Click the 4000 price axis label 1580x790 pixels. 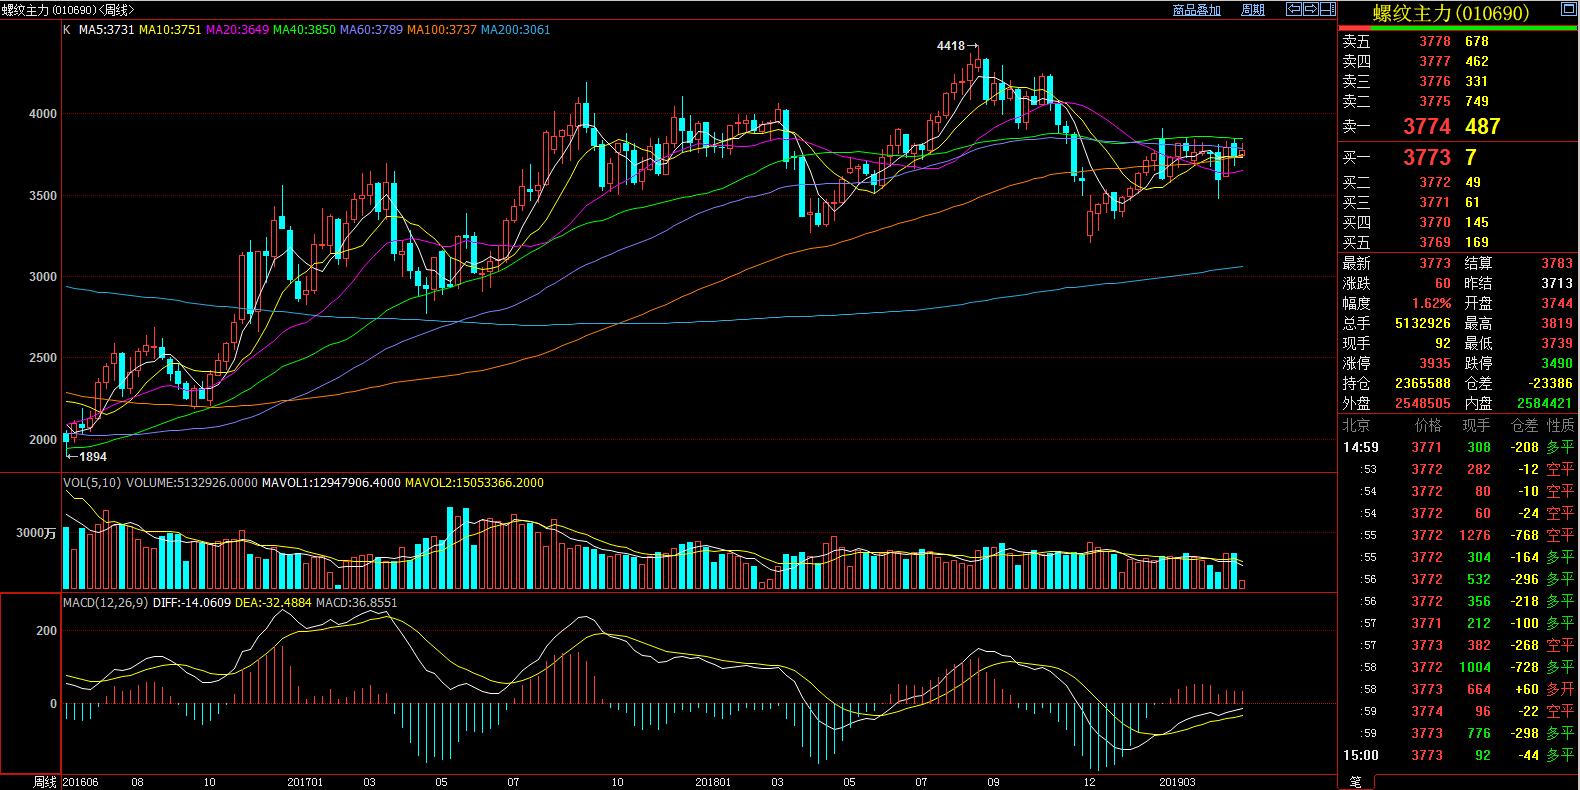(43, 114)
